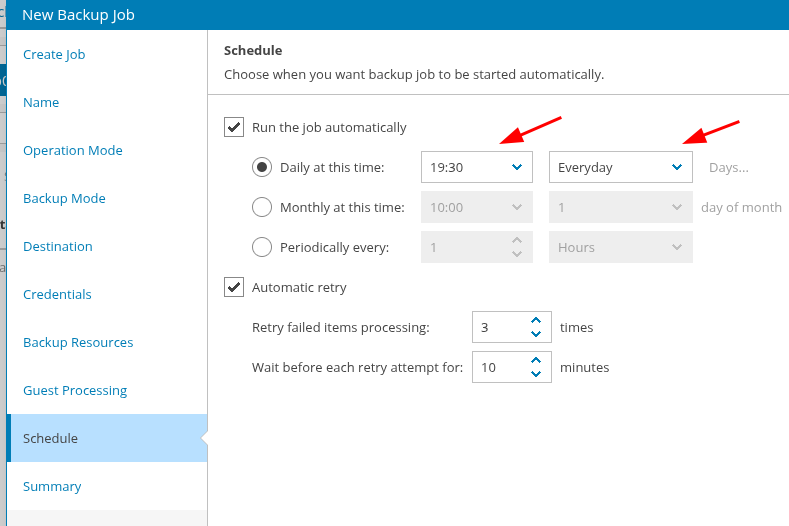Choose Periodically every radio option

pos(262,247)
